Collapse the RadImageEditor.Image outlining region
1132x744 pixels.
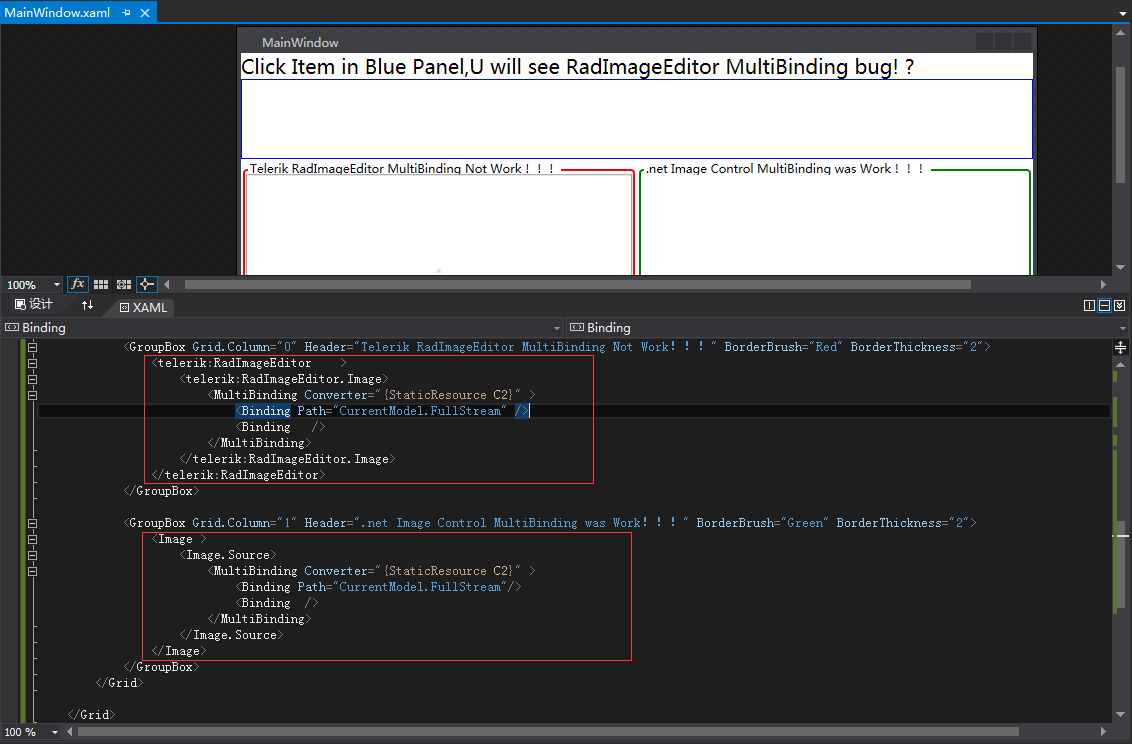click(x=32, y=379)
